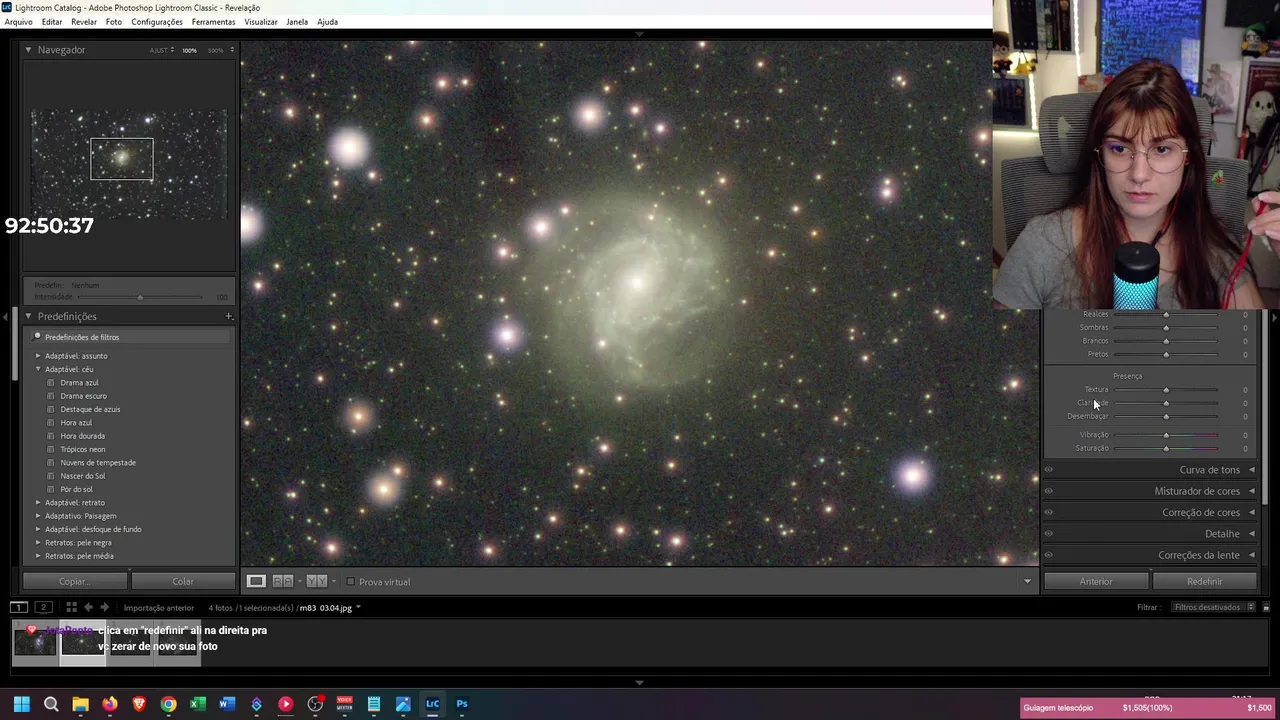
Task: Expand Adaptativo: Paisagem preset group
Action: pyautogui.click(x=38, y=516)
